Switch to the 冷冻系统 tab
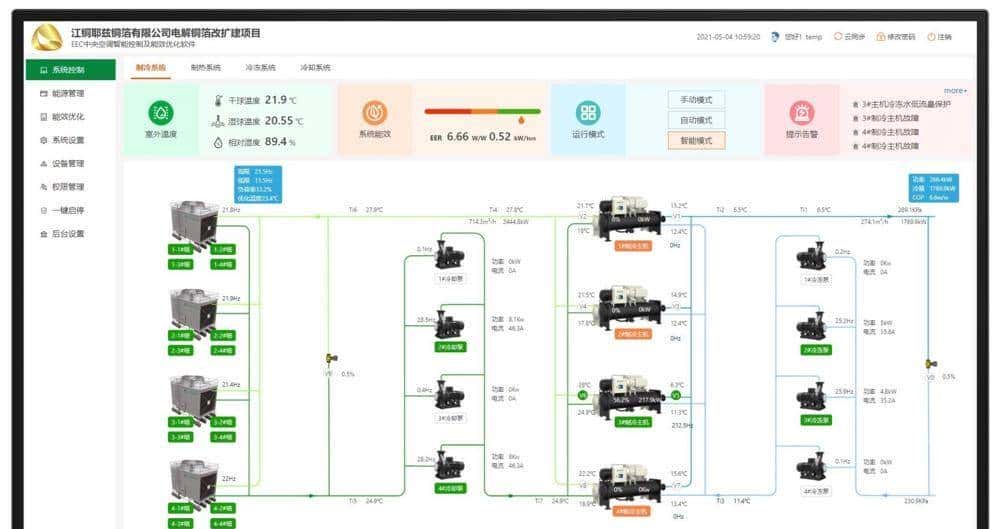The width and height of the screenshot is (1000, 529). (x=260, y=68)
